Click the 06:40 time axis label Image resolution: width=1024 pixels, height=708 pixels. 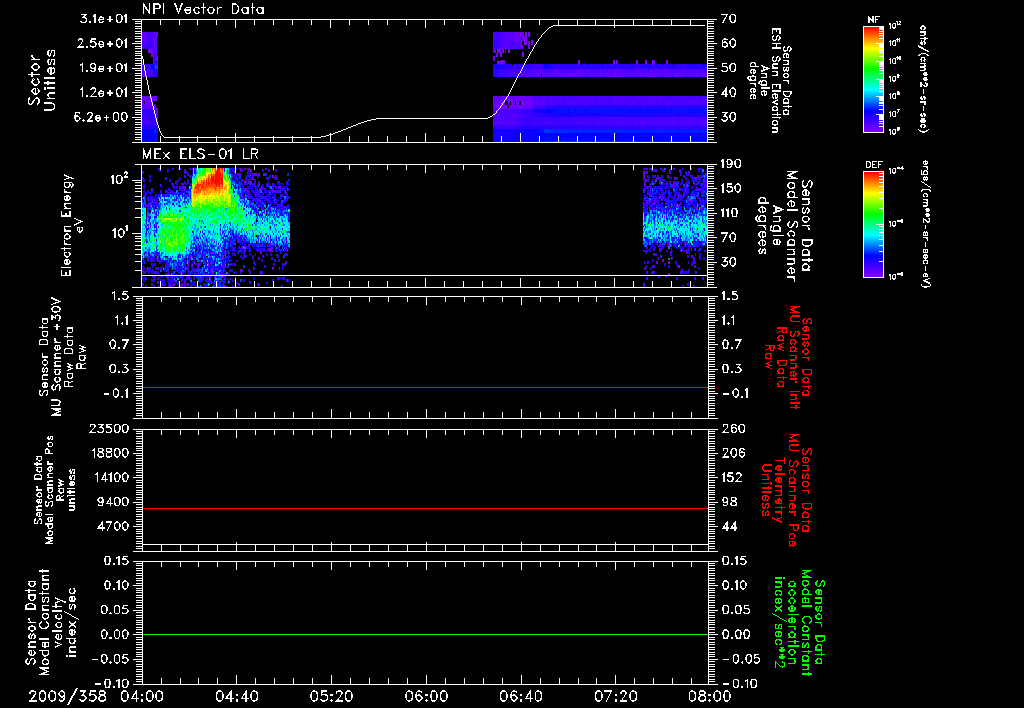(520, 696)
